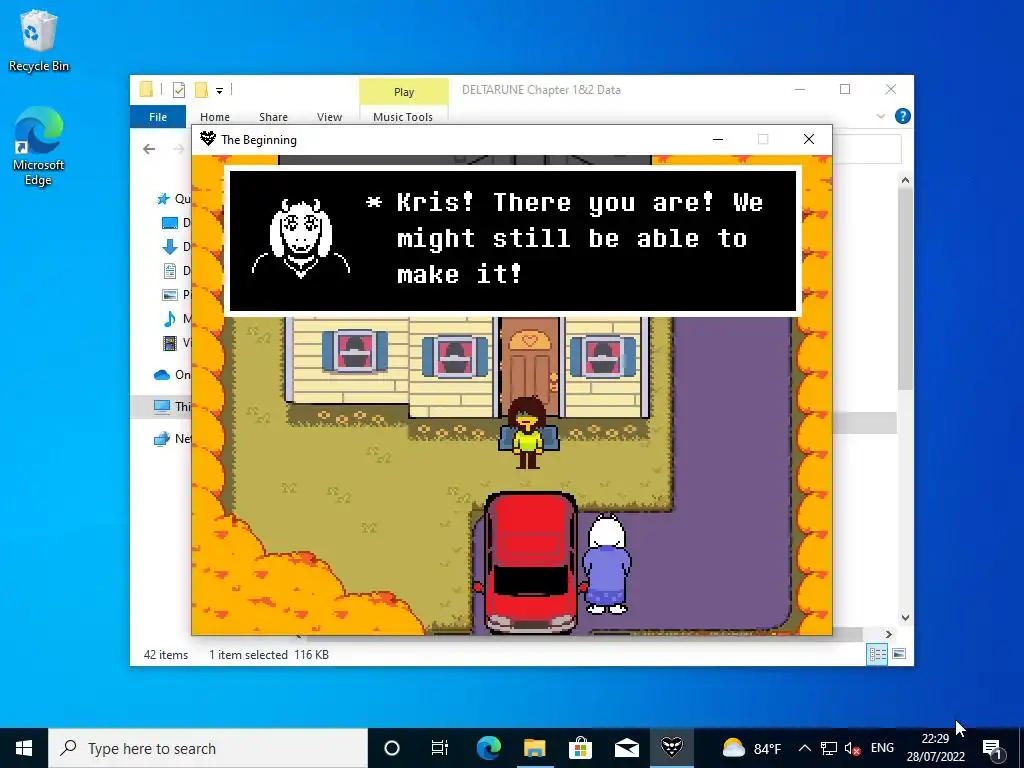Open network status tray icon
Viewport: 1024px width, 768px height.
pos(829,748)
